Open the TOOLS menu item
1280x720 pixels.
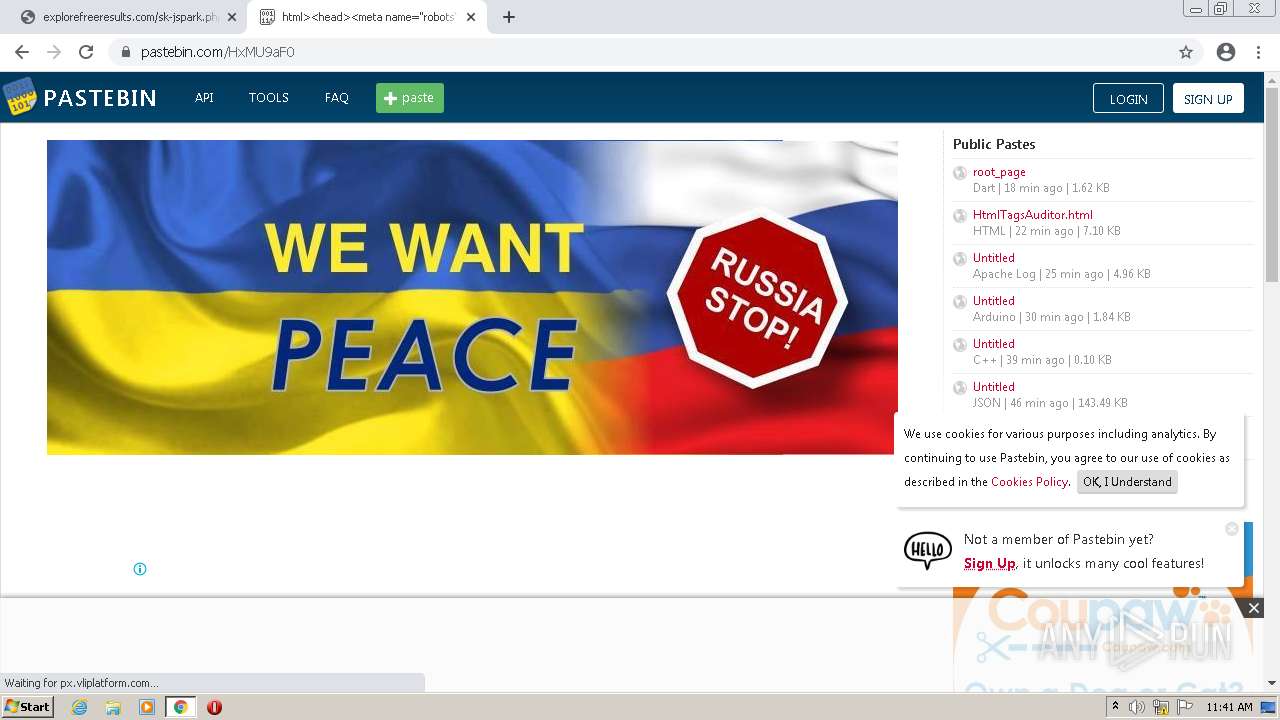tap(269, 98)
